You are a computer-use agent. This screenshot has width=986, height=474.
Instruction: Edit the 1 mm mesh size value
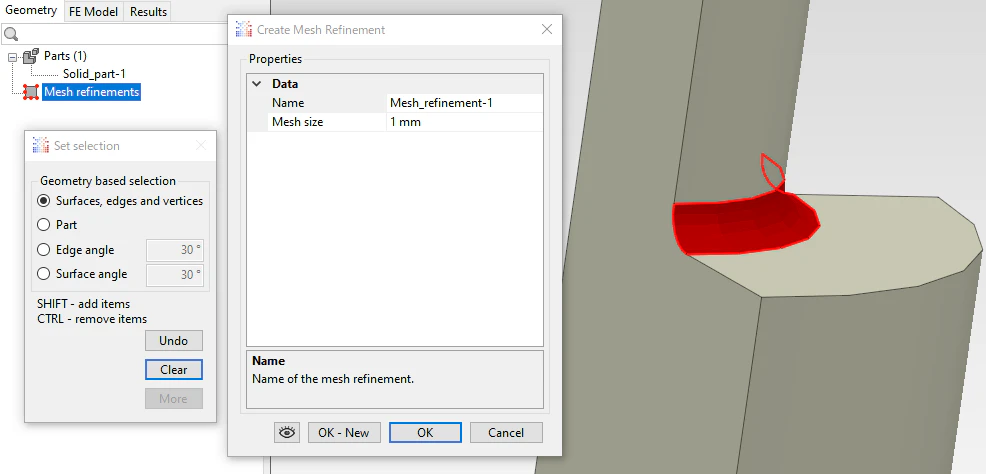(x=465, y=122)
